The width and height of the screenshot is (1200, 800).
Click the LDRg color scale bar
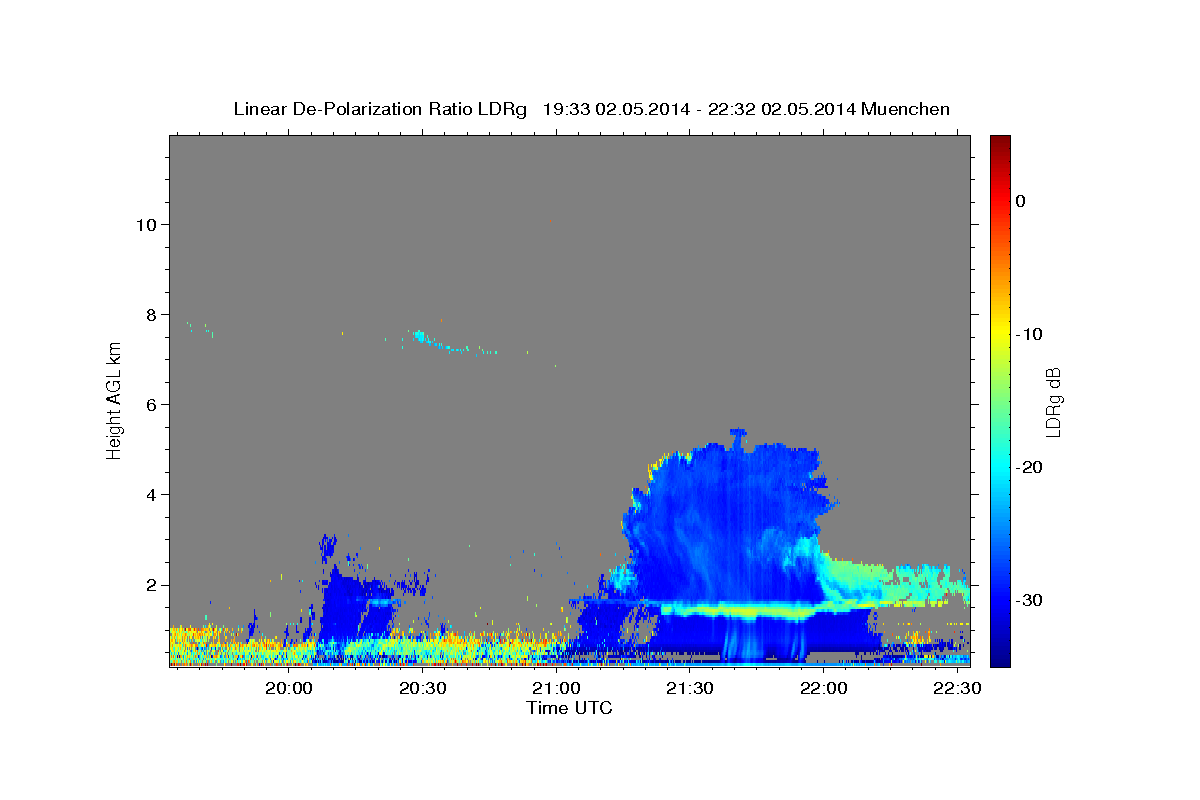[x=1000, y=400]
